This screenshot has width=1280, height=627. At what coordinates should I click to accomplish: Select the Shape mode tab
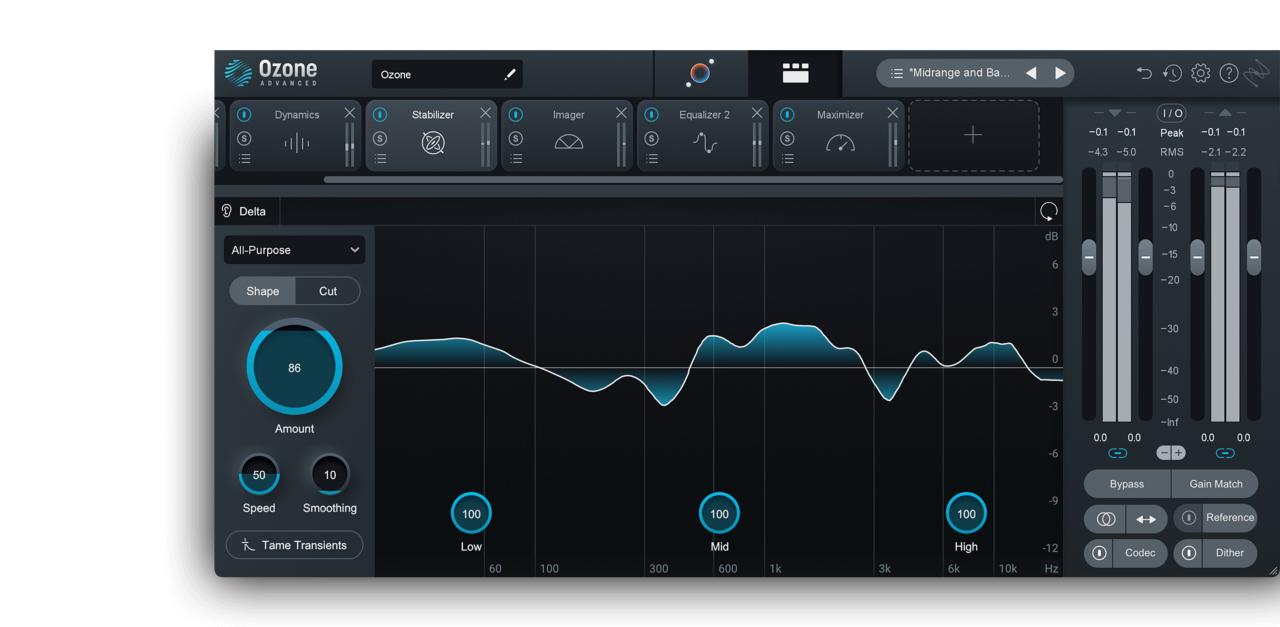click(x=263, y=291)
